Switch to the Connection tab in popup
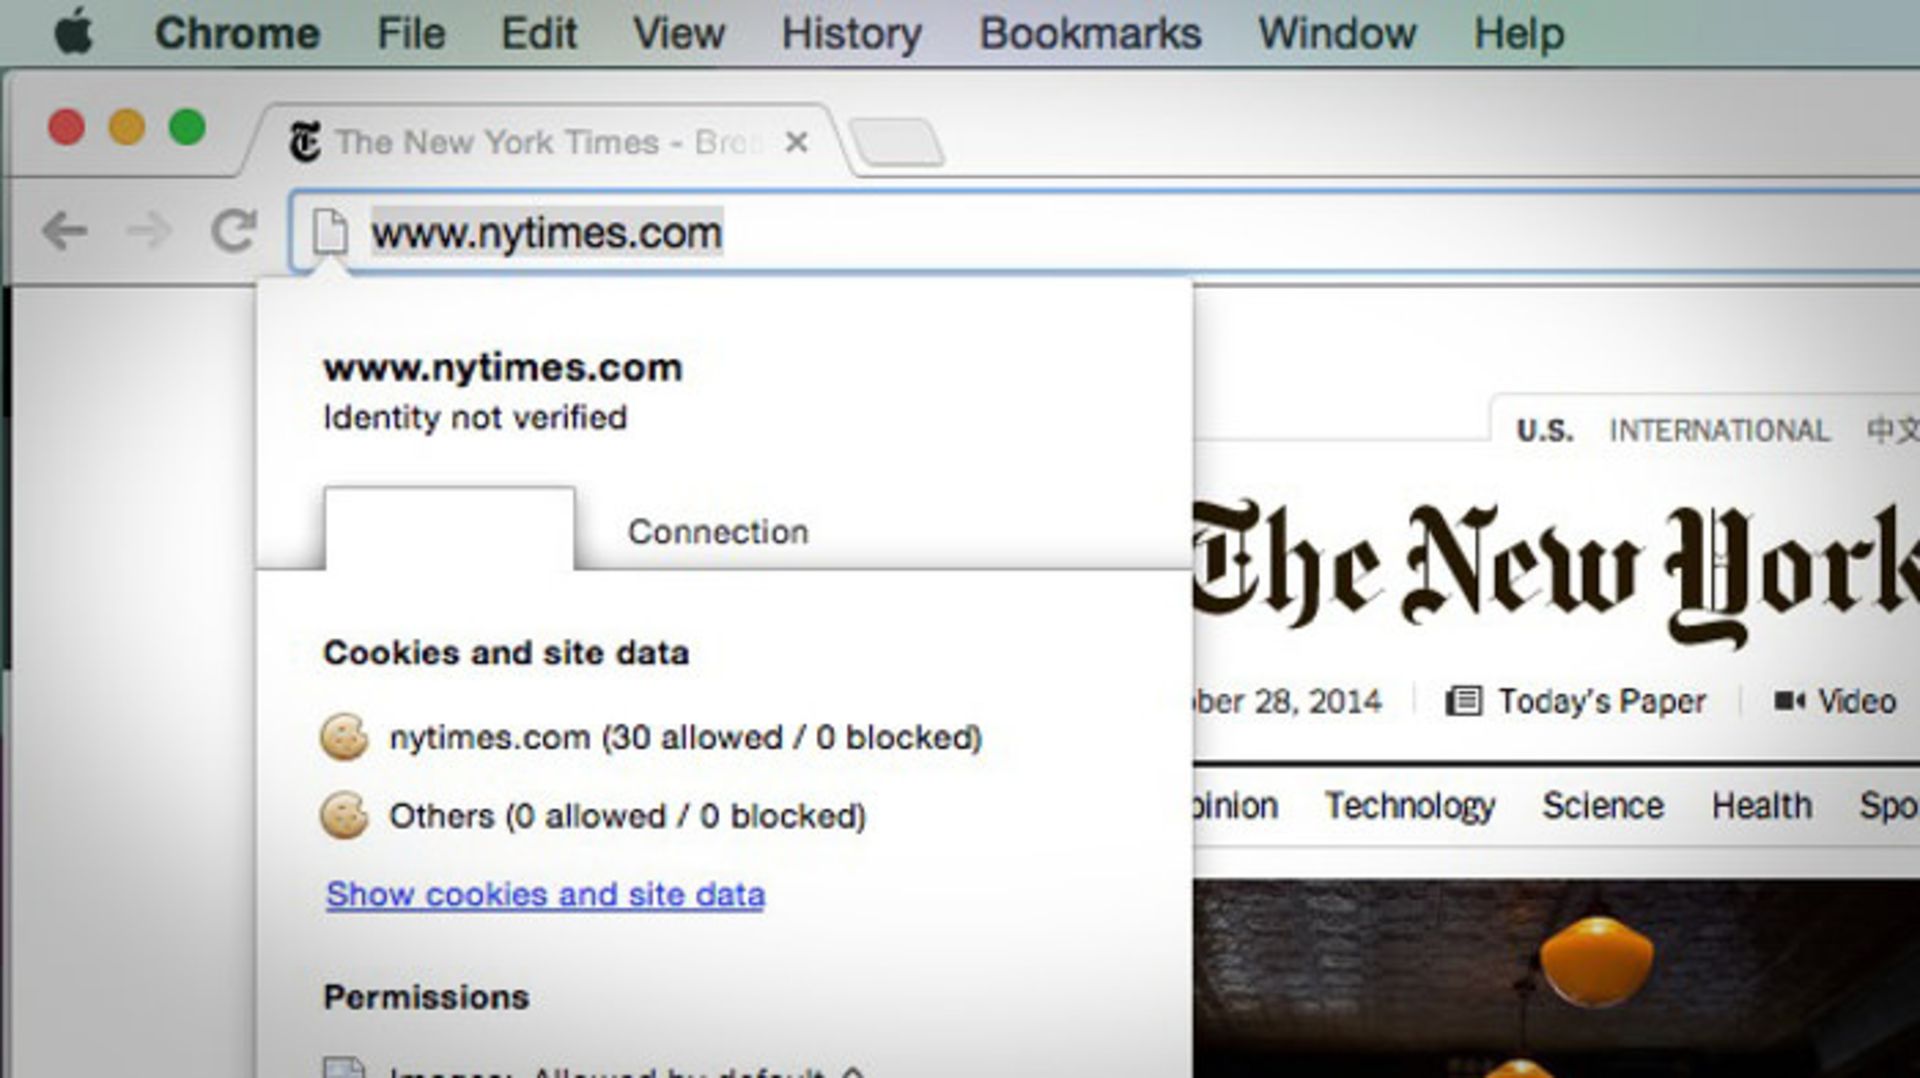1920x1078 pixels. (717, 531)
